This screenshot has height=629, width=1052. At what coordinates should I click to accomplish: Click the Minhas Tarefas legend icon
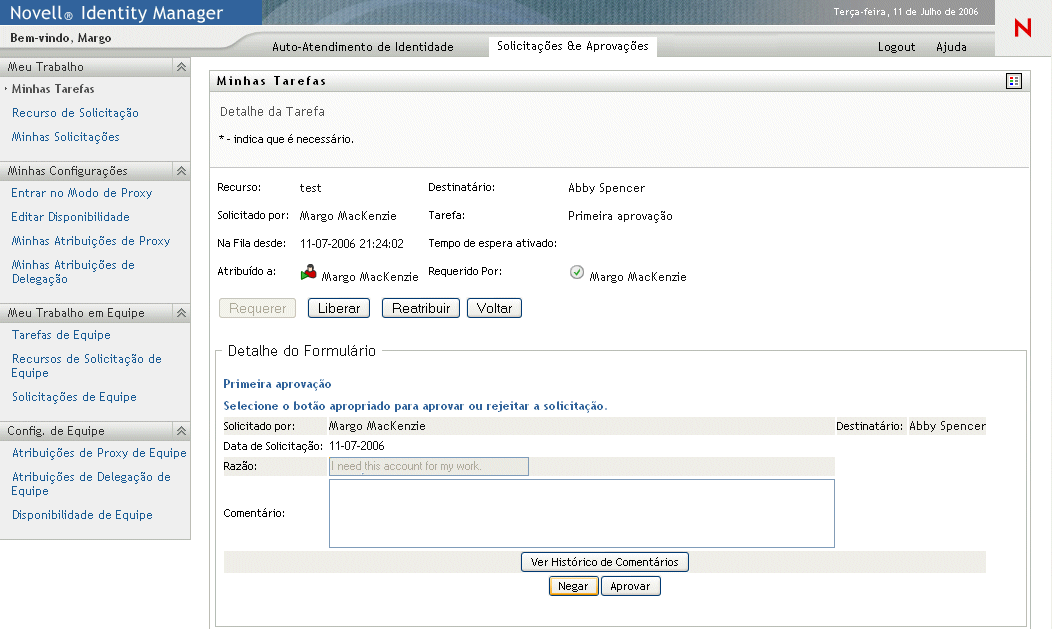tap(1014, 81)
